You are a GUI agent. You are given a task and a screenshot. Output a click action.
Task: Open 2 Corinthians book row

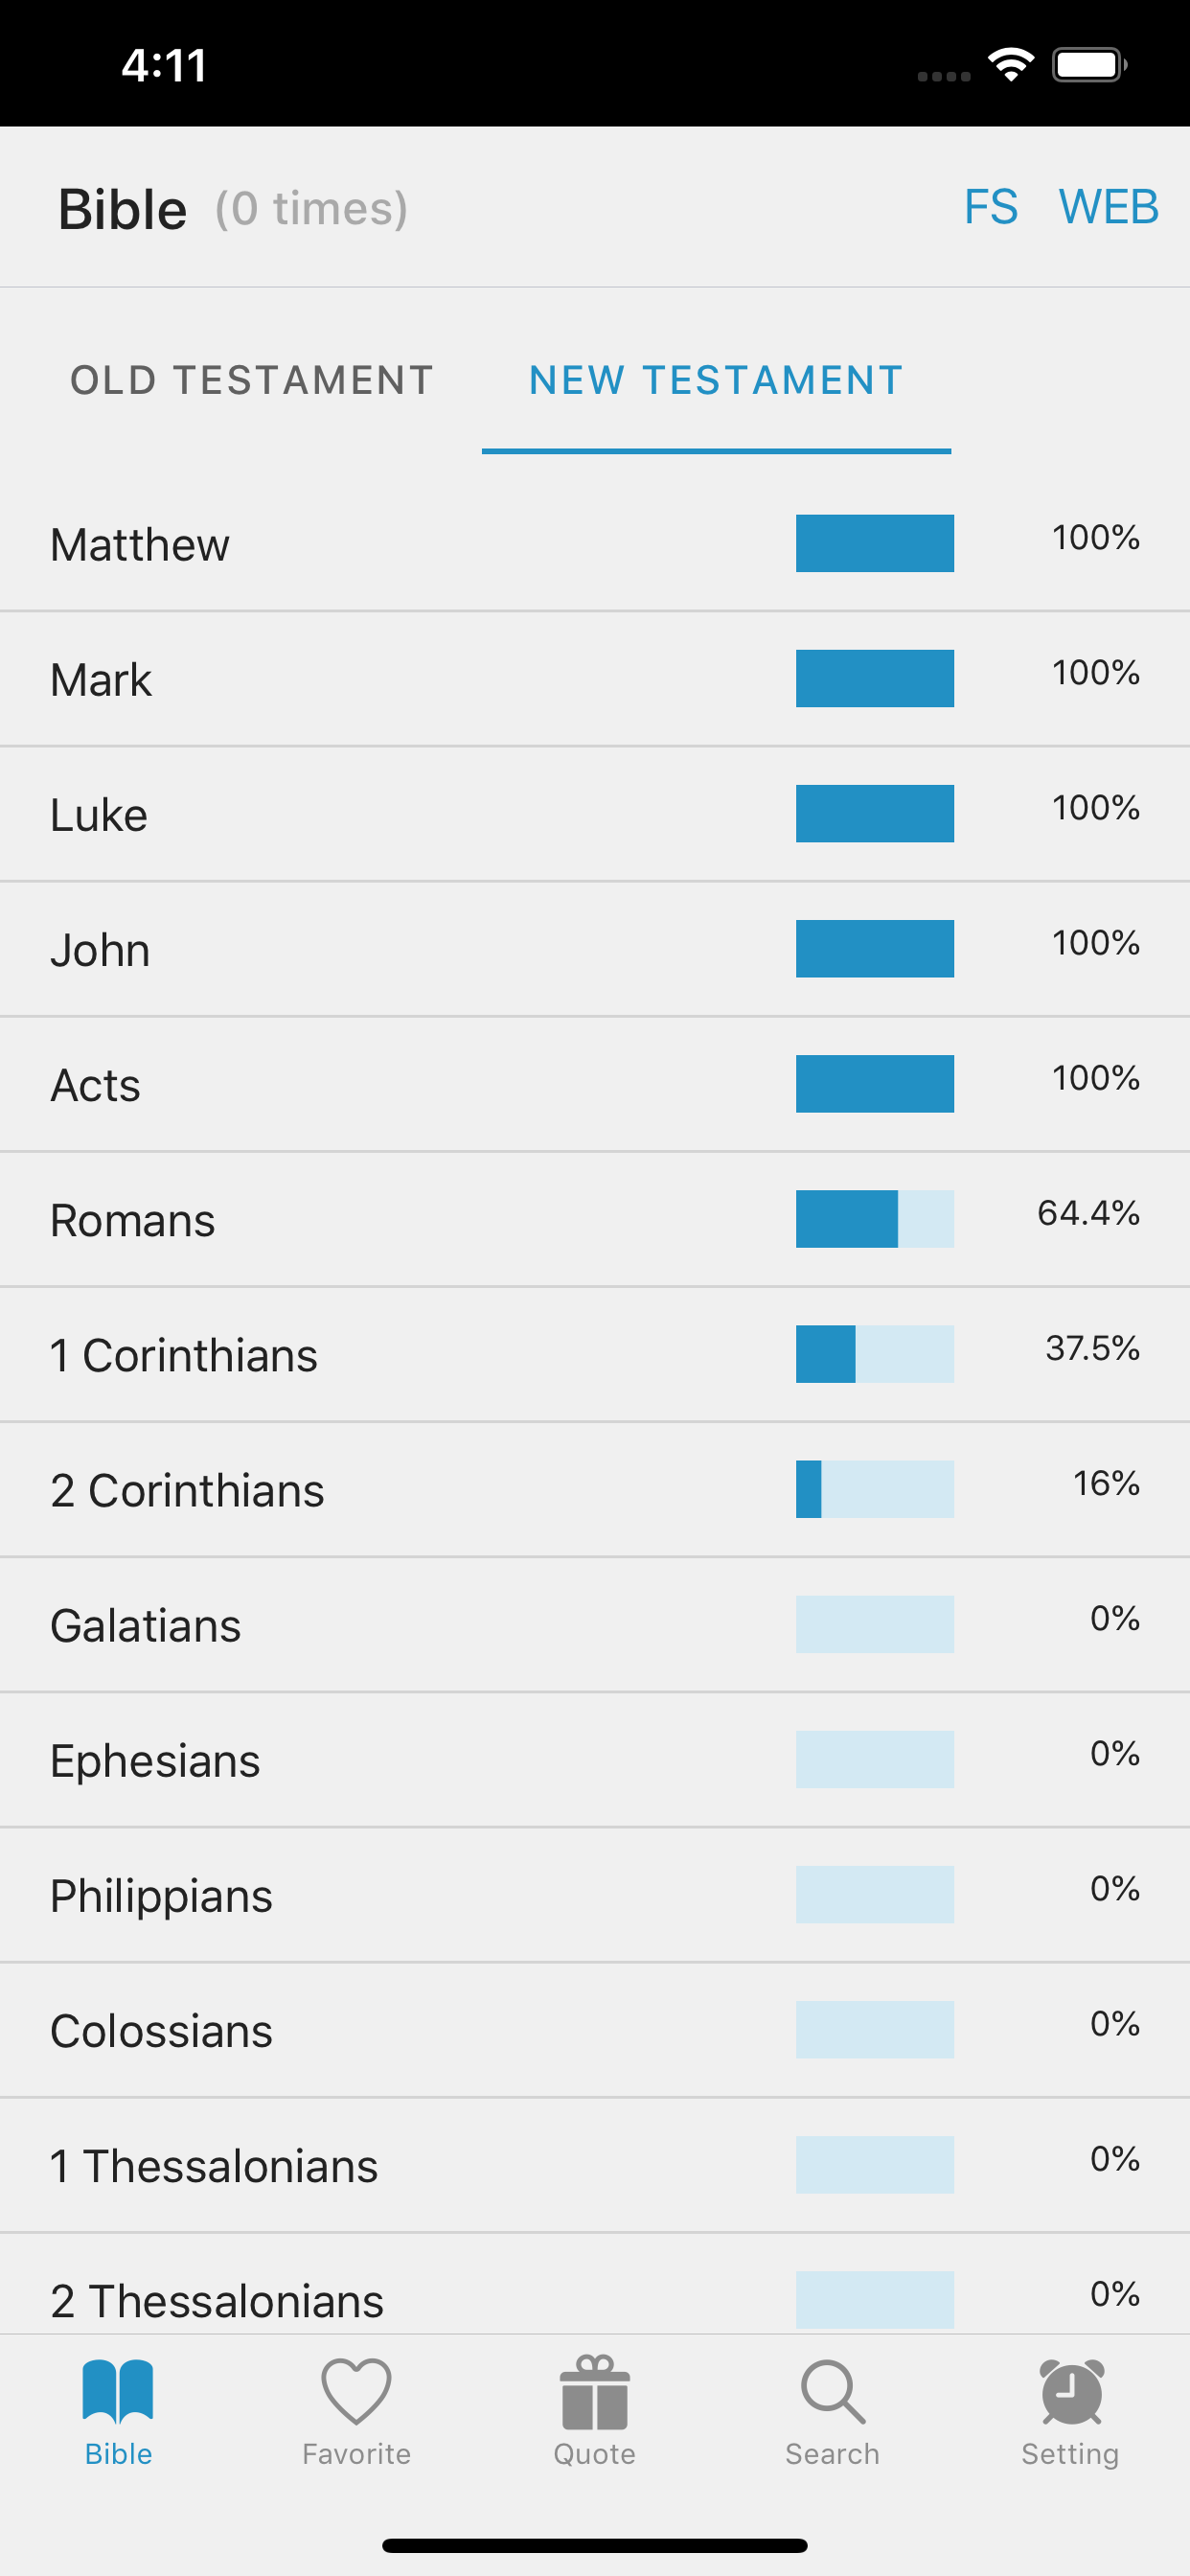pyautogui.click(x=595, y=1489)
